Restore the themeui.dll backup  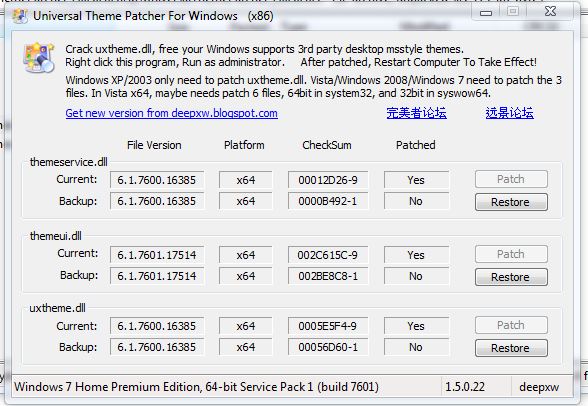pyautogui.click(x=511, y=277)
